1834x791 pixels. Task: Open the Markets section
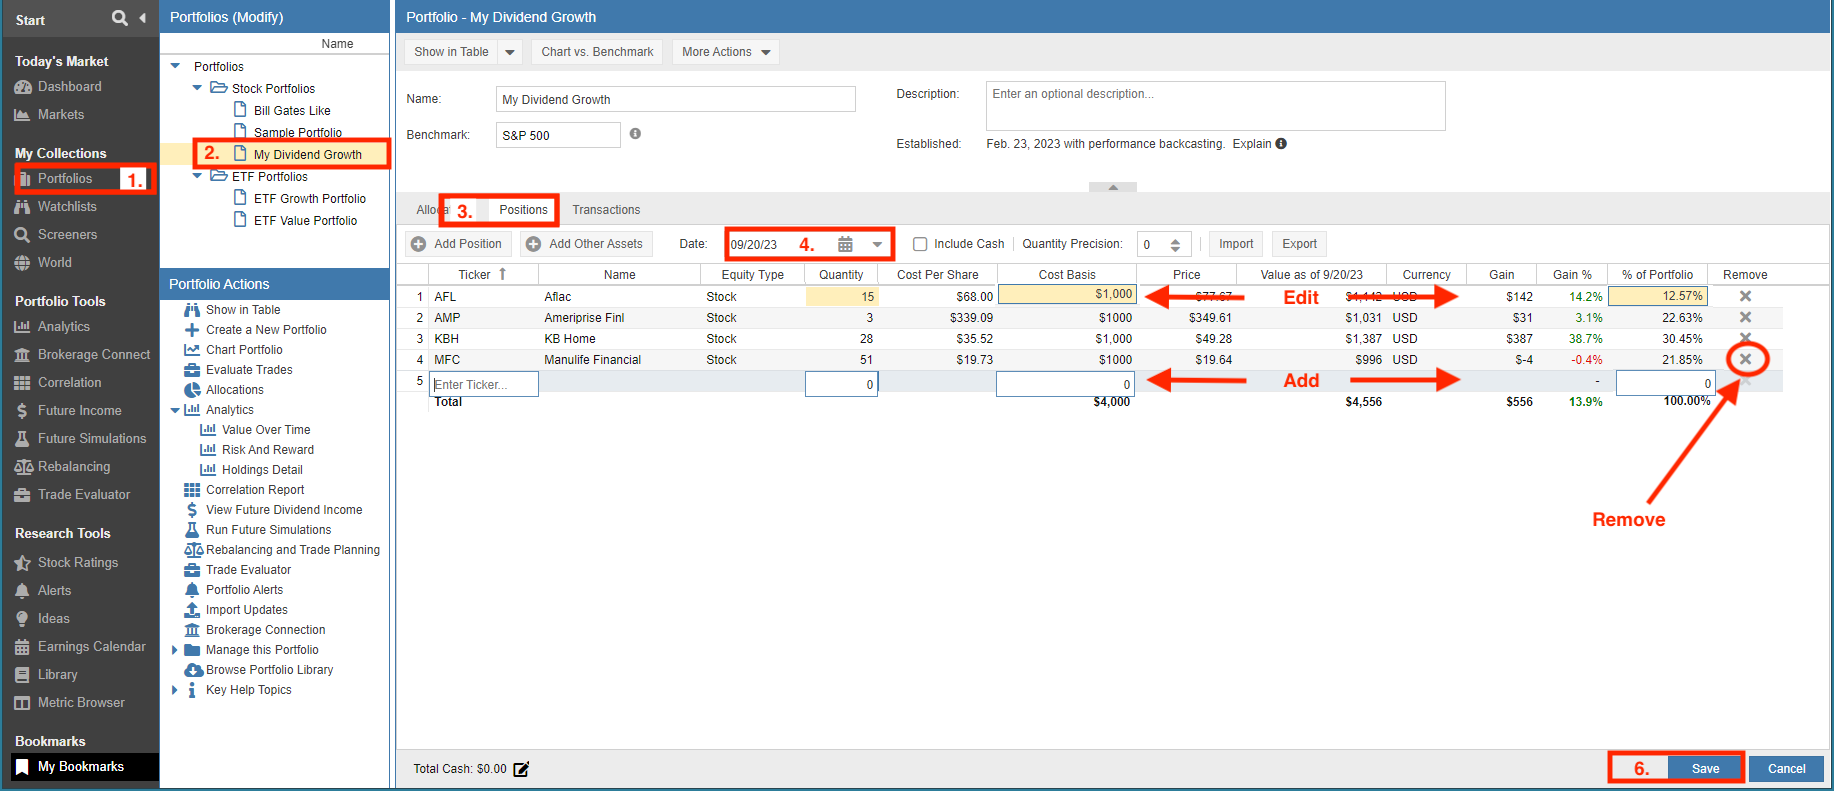(60, 115)
